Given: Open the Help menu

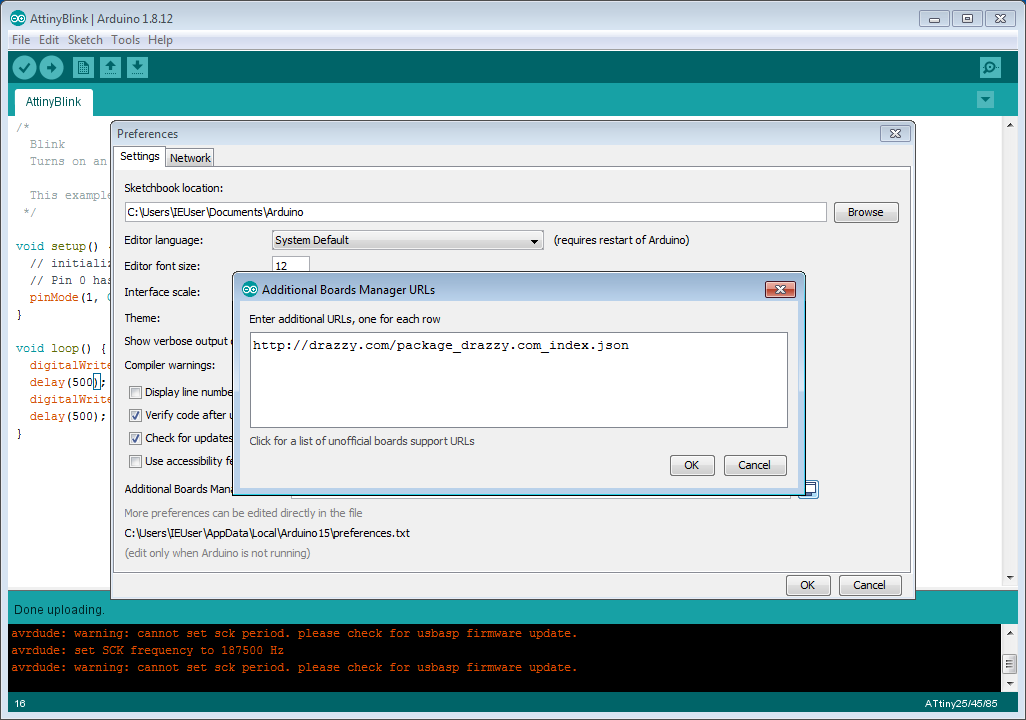Looking at the screenshot, I should (160, 40).
